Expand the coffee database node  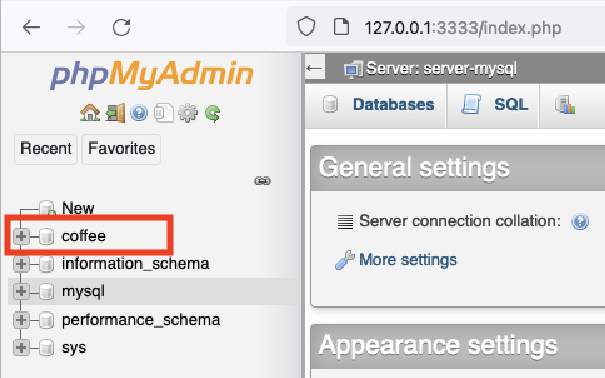(x=21, y=236)
